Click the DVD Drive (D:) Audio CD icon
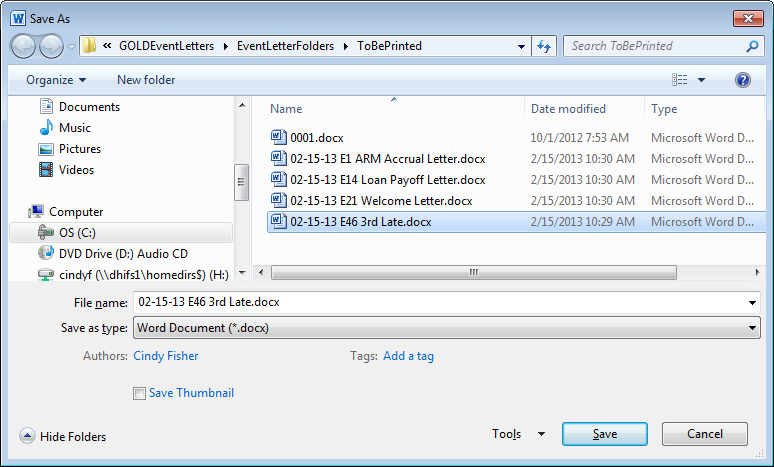The height and width of the screenshot is (467, 774). click(x=46, y=254)
